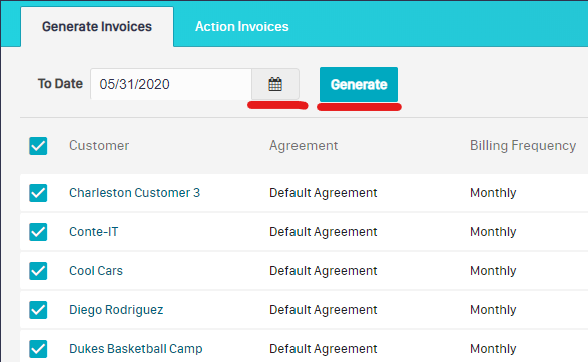Image resolution: width=588 pixels, height=362 pixels.
Task: Open the calendar date picker icon
Action: coord(275,84)
